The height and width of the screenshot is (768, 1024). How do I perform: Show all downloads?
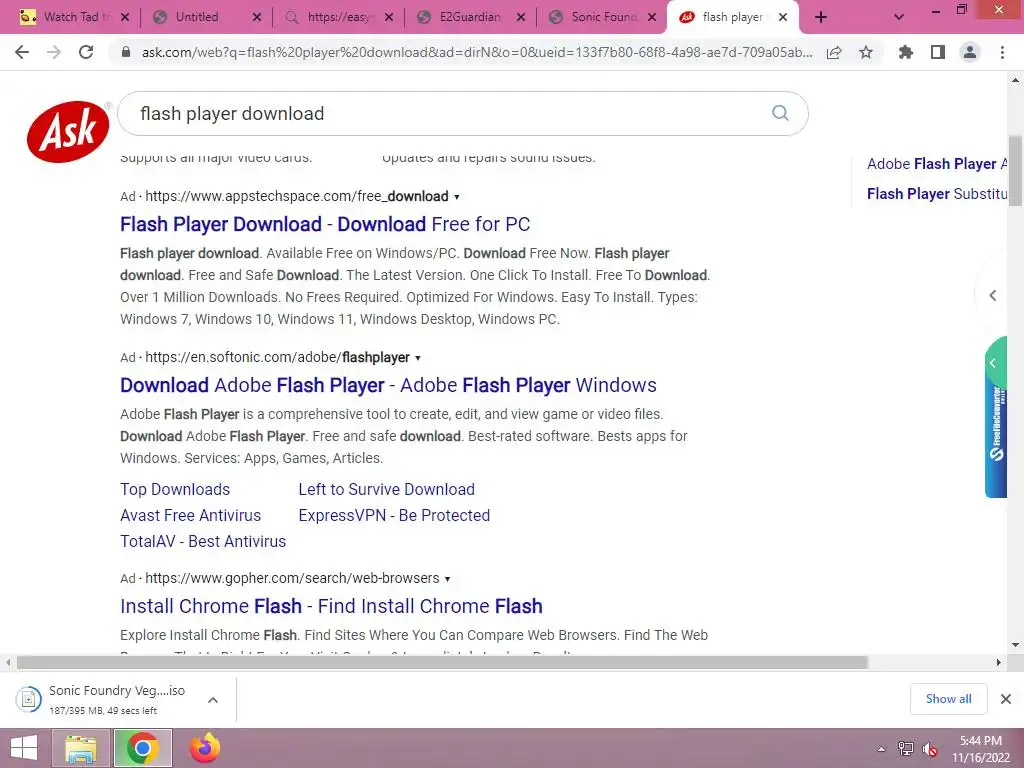point(948,699)
